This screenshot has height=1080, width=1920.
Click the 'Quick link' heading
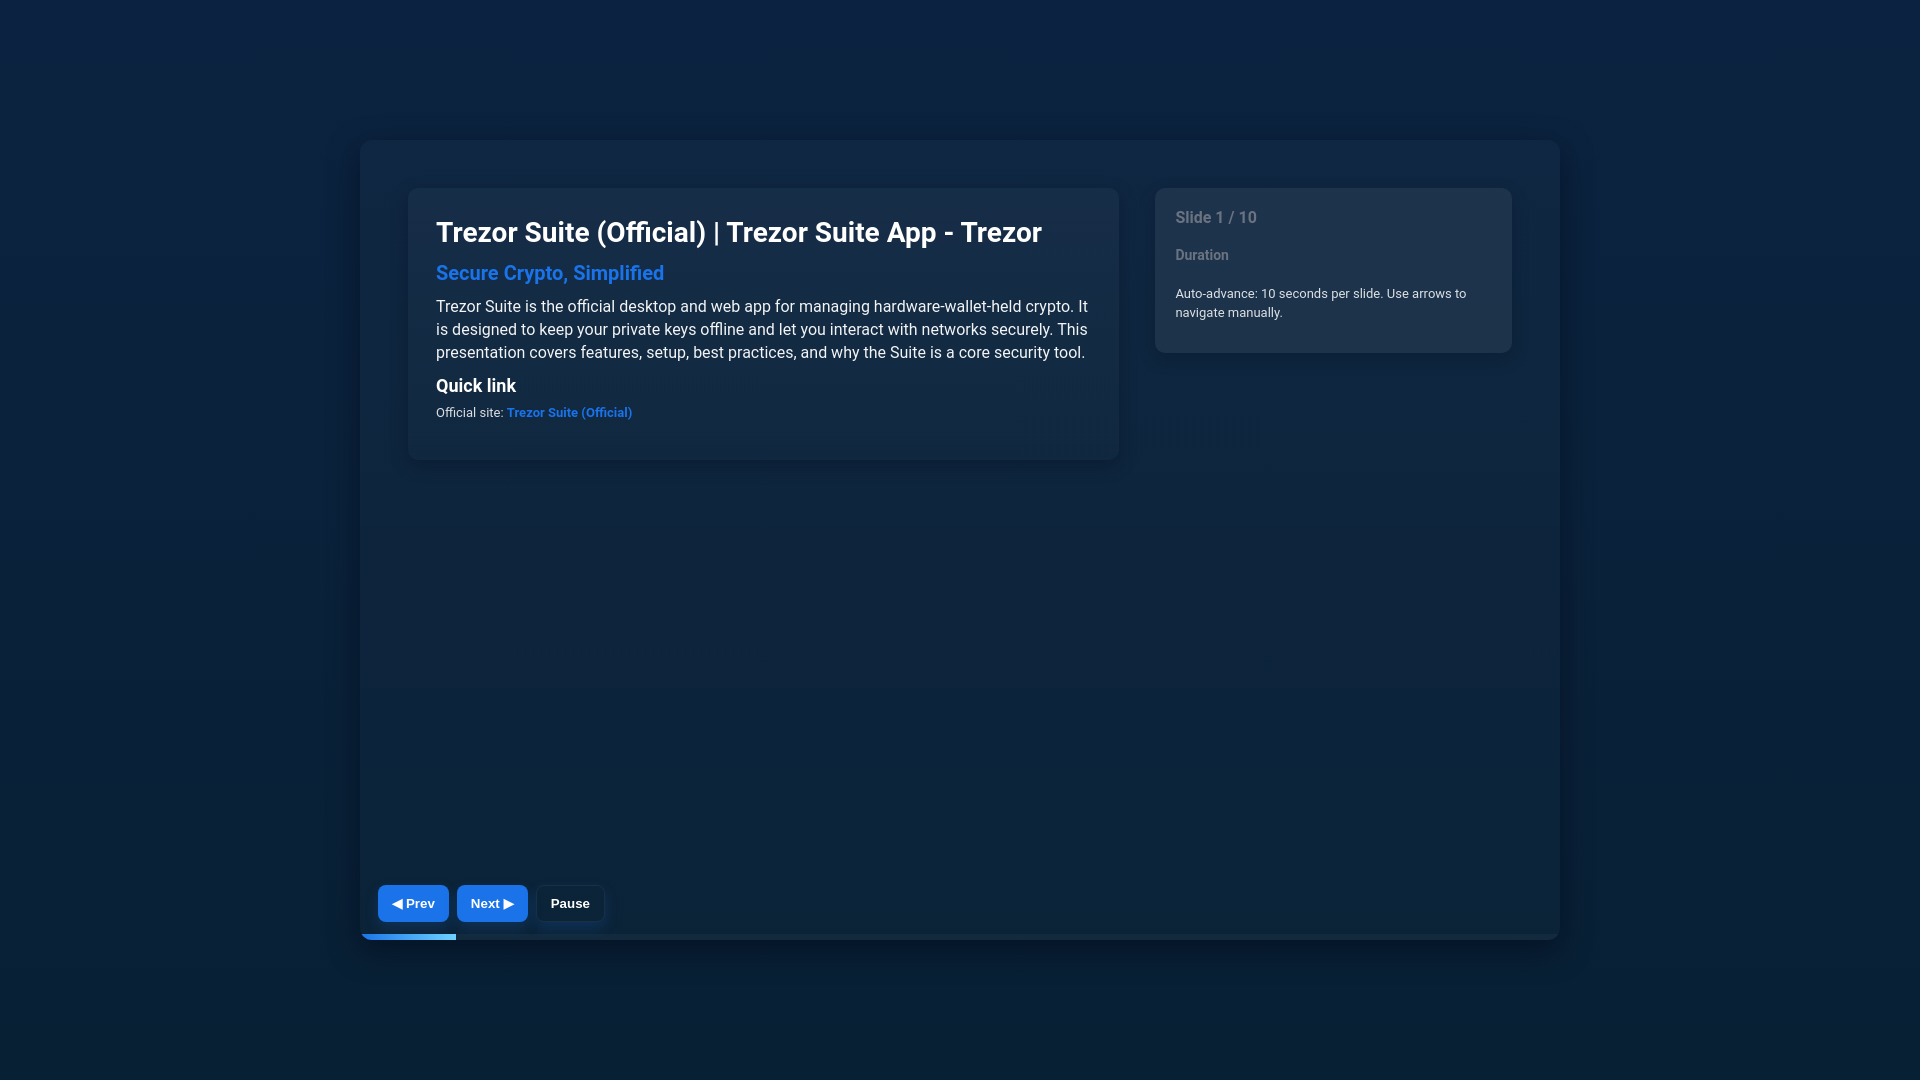coord(476,386)
